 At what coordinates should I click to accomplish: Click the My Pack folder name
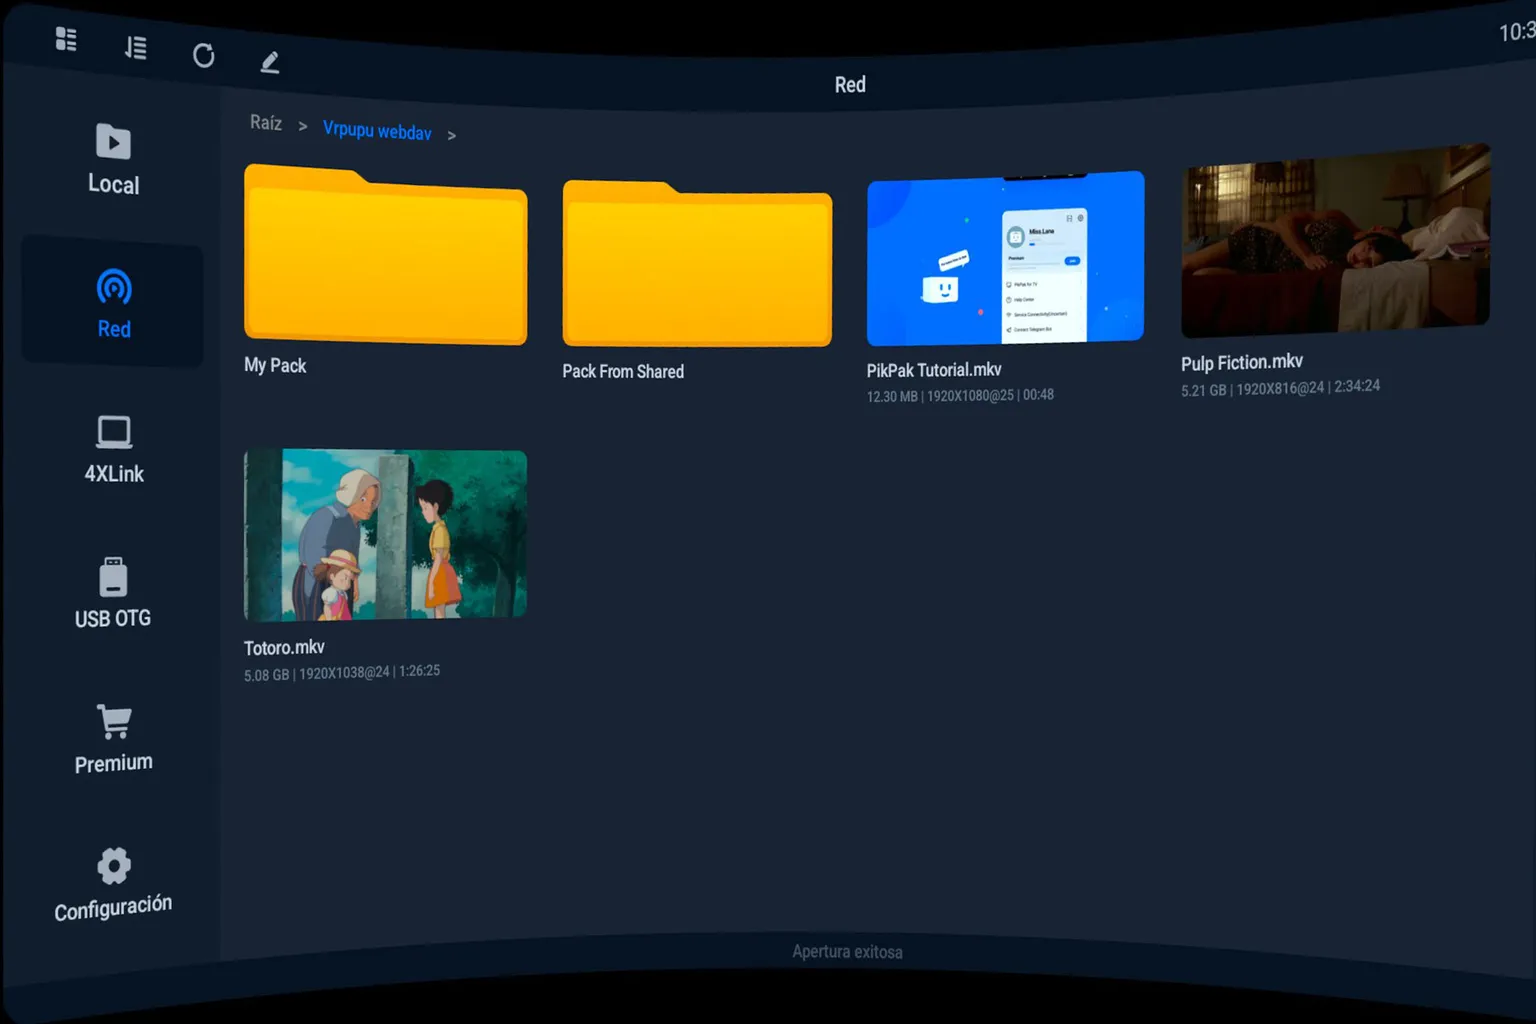point(275,365)
